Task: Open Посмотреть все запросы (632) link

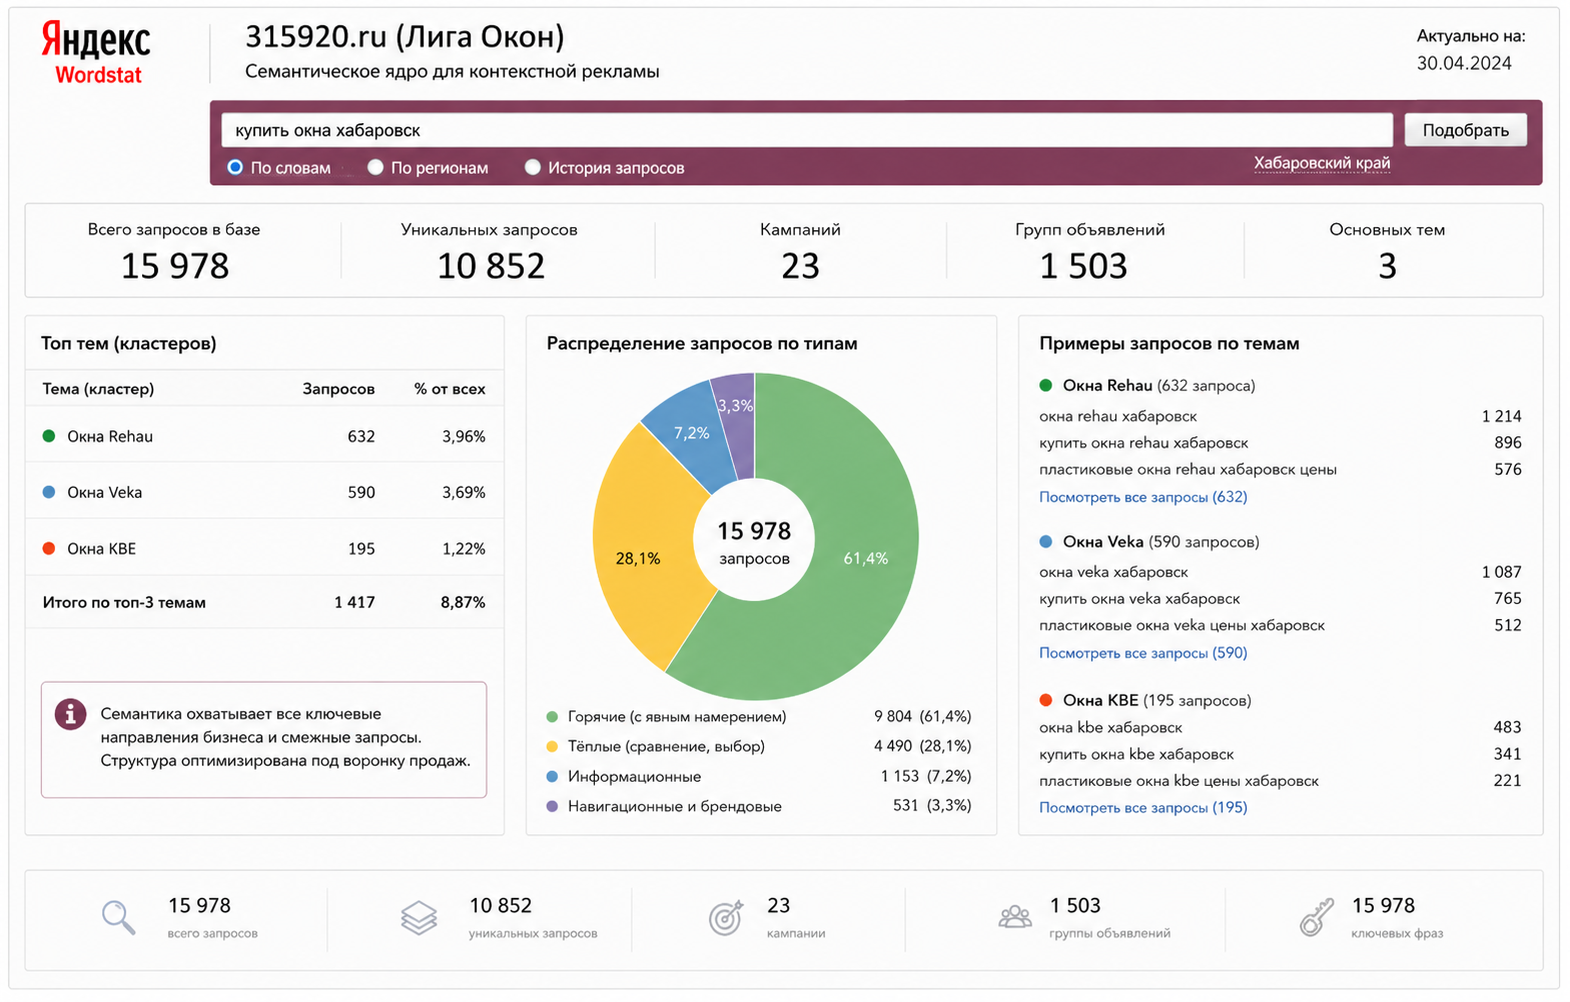Action: coord(1143,497)
